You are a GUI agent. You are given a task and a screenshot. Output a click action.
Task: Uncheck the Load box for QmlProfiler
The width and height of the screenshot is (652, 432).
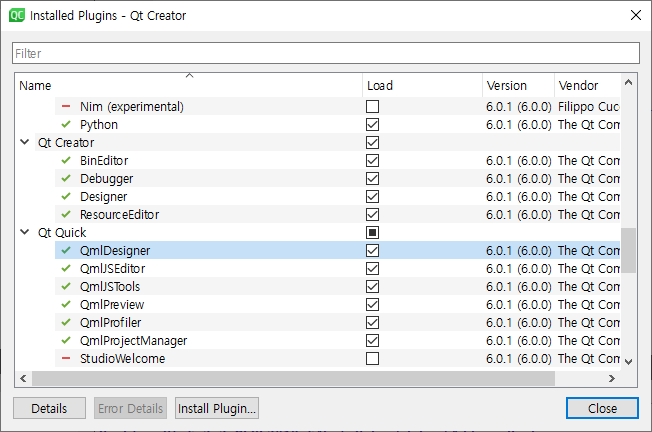(x=373, y=322)
